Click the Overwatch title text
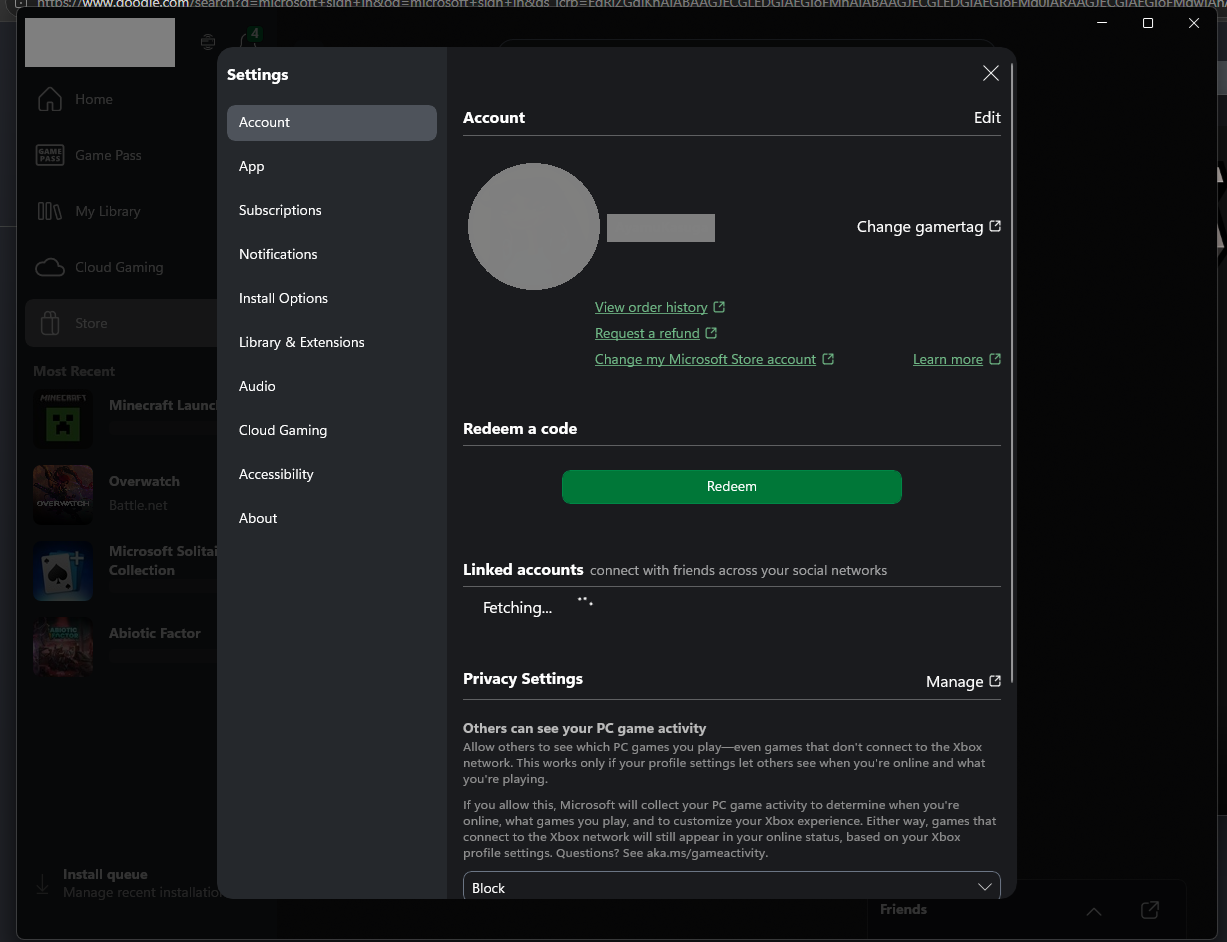 tap(144, 481)
